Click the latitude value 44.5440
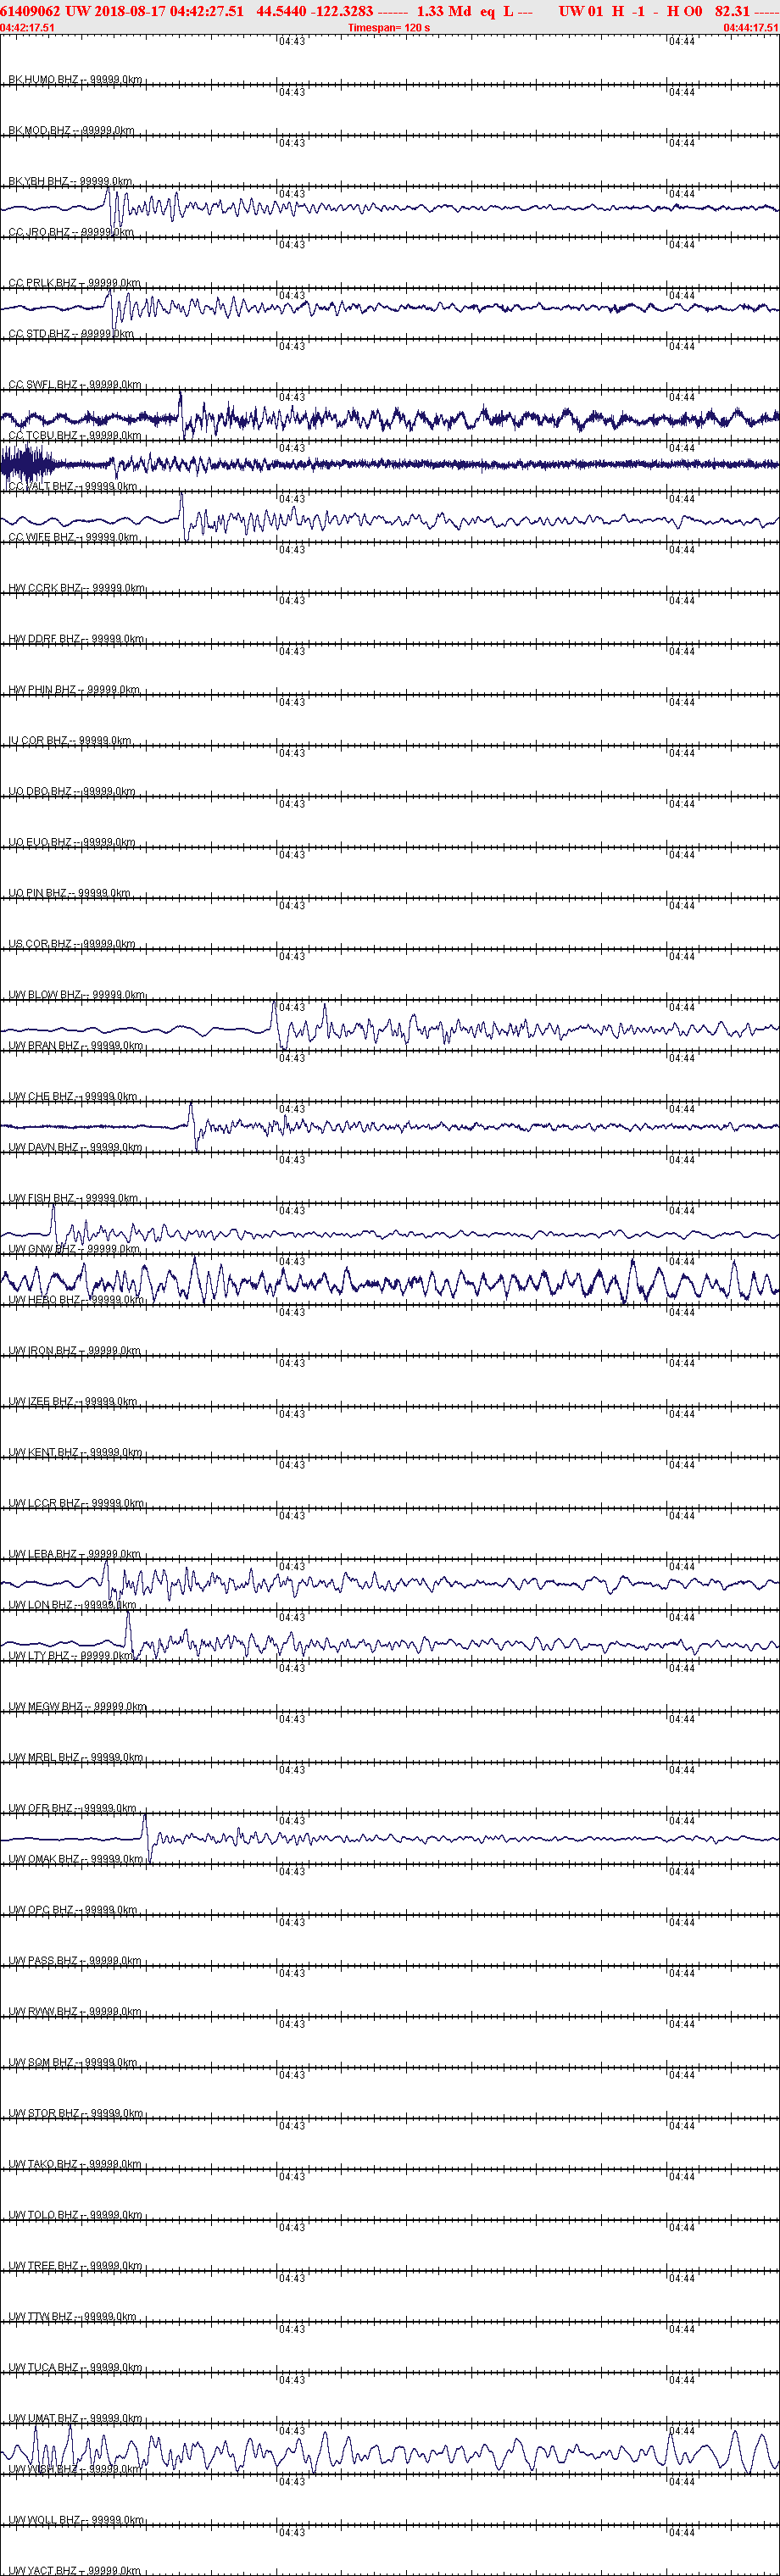This screenshot has width=780, height=2576. pos(281,11)
